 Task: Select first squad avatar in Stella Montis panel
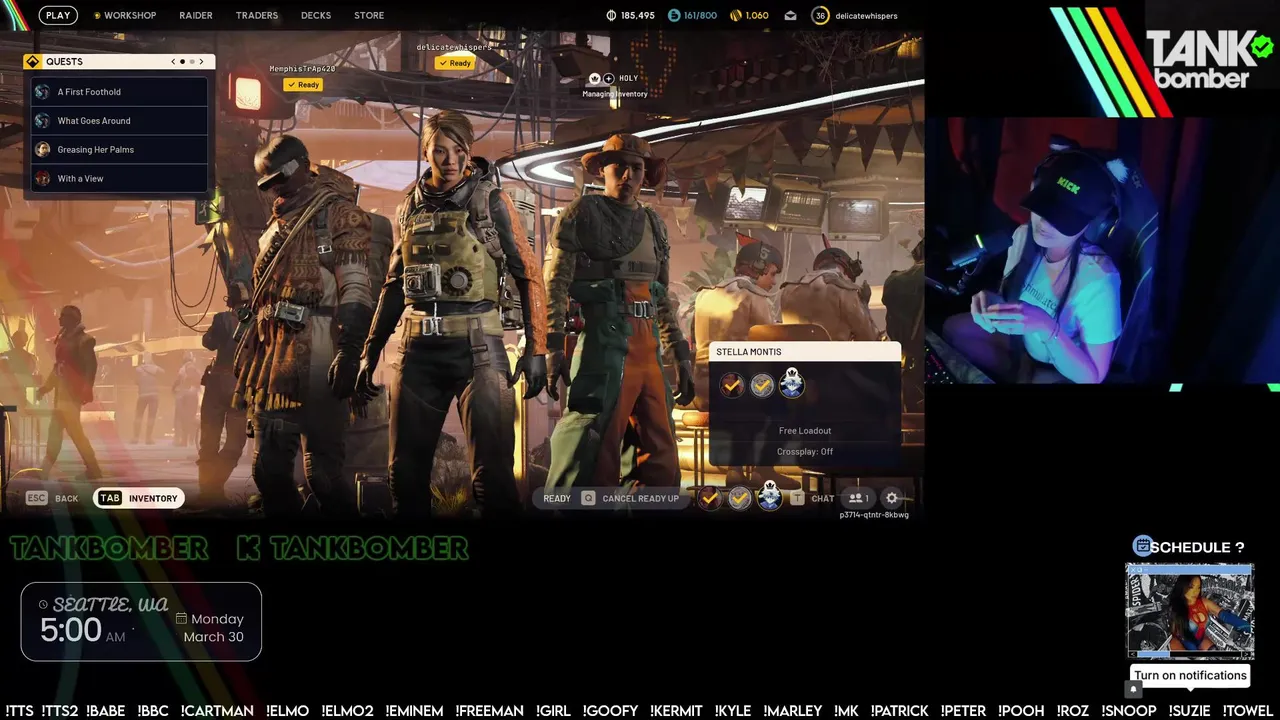click(x=732, y=385)
